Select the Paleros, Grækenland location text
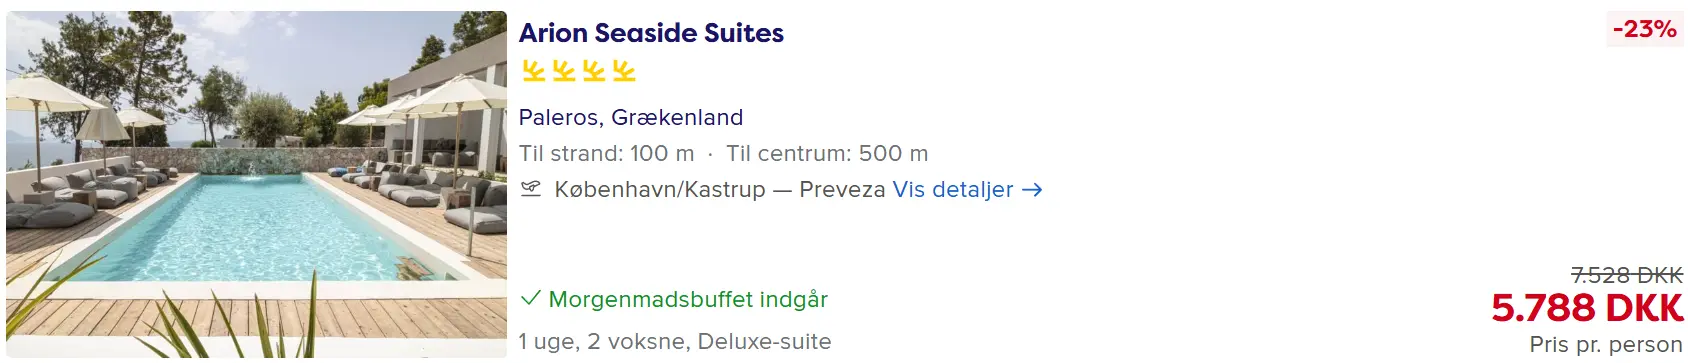Image resolution: width=1688 pixels, height=363 pixels. tap(631, 117)
